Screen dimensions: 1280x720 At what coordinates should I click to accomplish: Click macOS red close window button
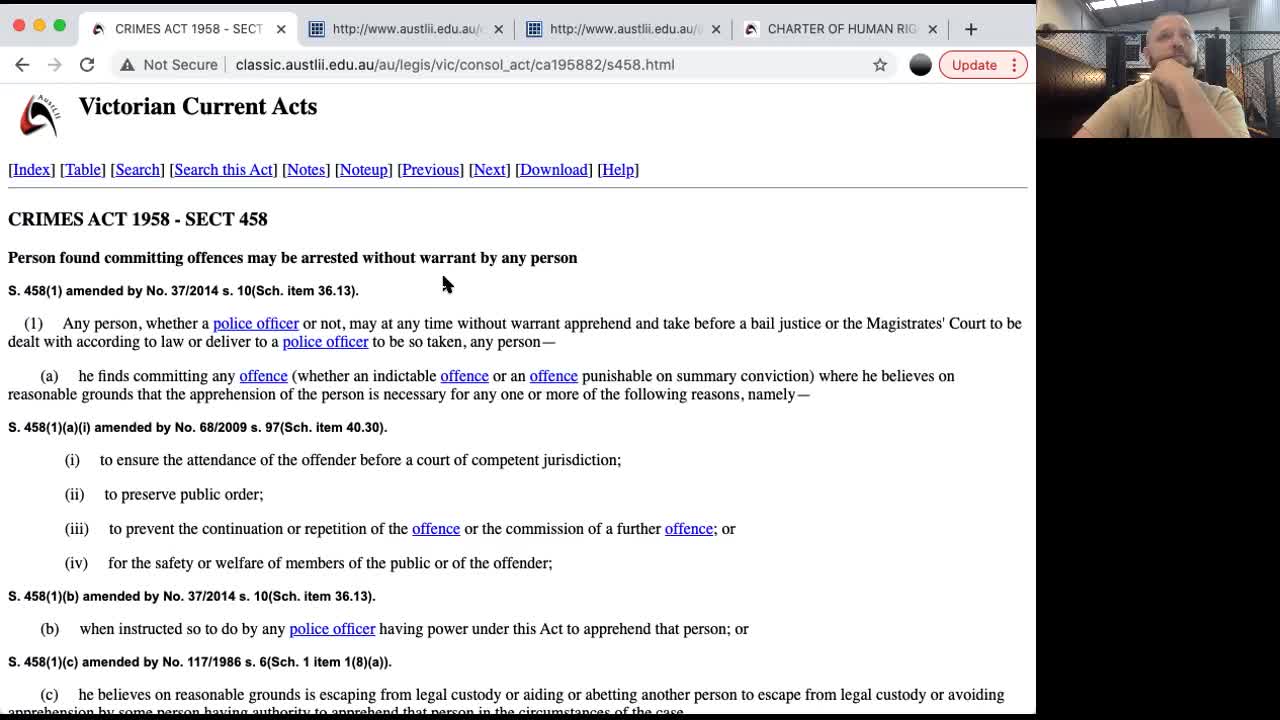click(19, 26)
